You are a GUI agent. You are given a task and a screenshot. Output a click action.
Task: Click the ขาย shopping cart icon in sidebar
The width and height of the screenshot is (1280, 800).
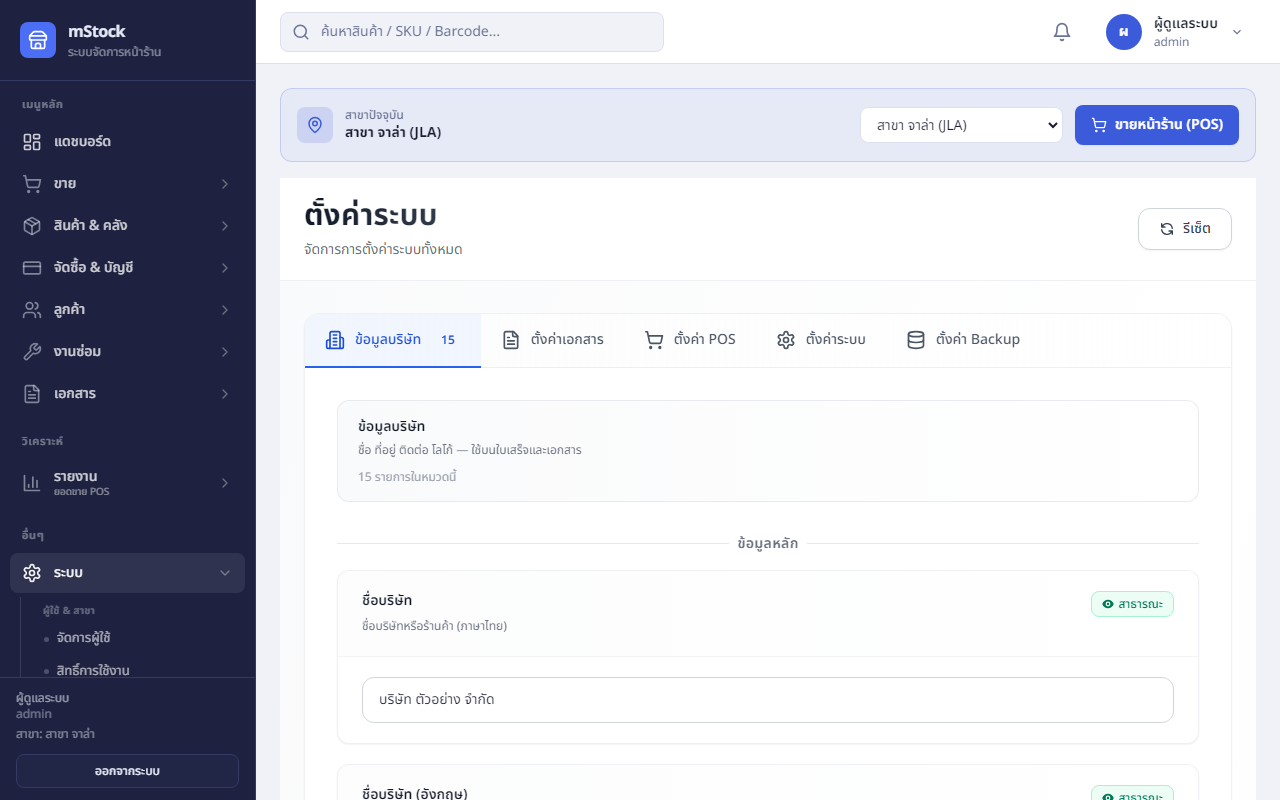[x=32, y=184]
